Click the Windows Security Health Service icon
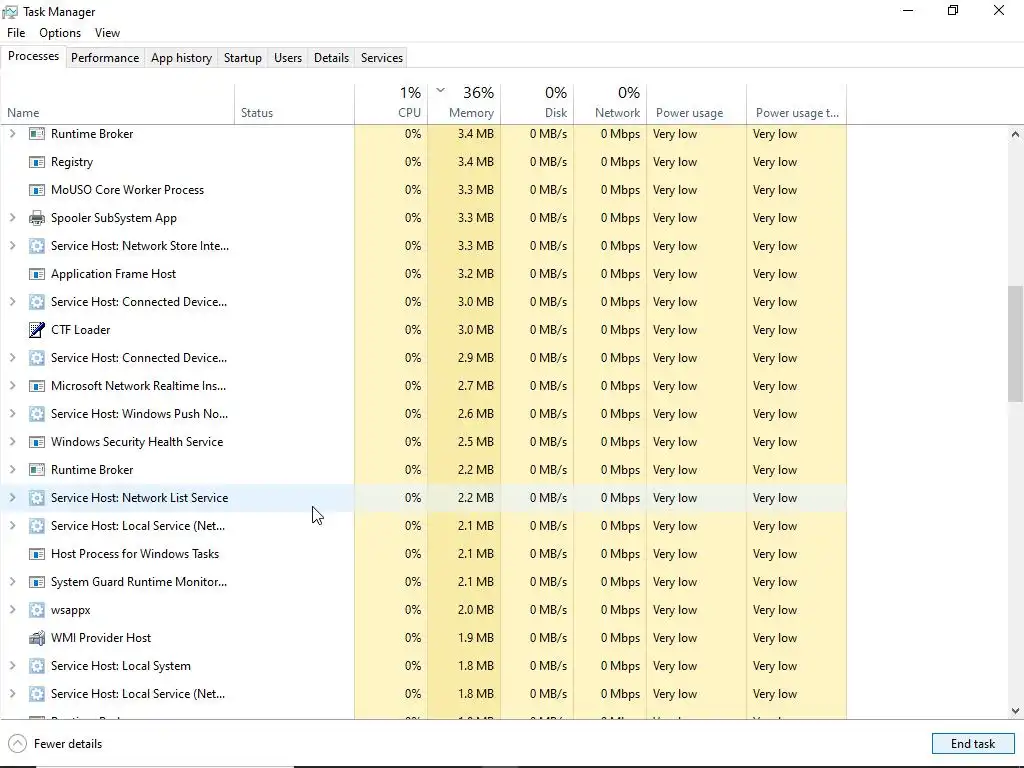The width and height of the screenshot is (1024, 768). 37,442
